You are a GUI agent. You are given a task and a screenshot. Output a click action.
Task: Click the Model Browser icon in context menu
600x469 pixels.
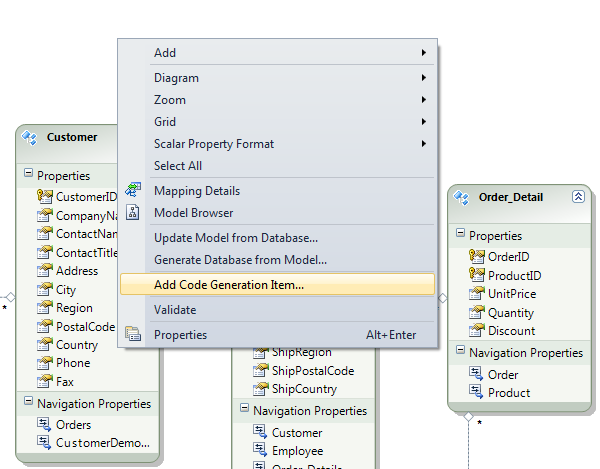(133, 212)
